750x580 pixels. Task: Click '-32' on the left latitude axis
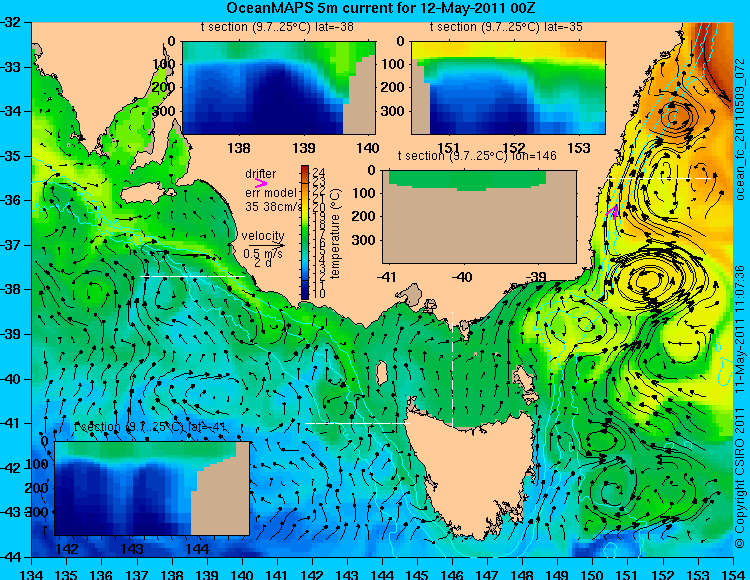(10, 22)
